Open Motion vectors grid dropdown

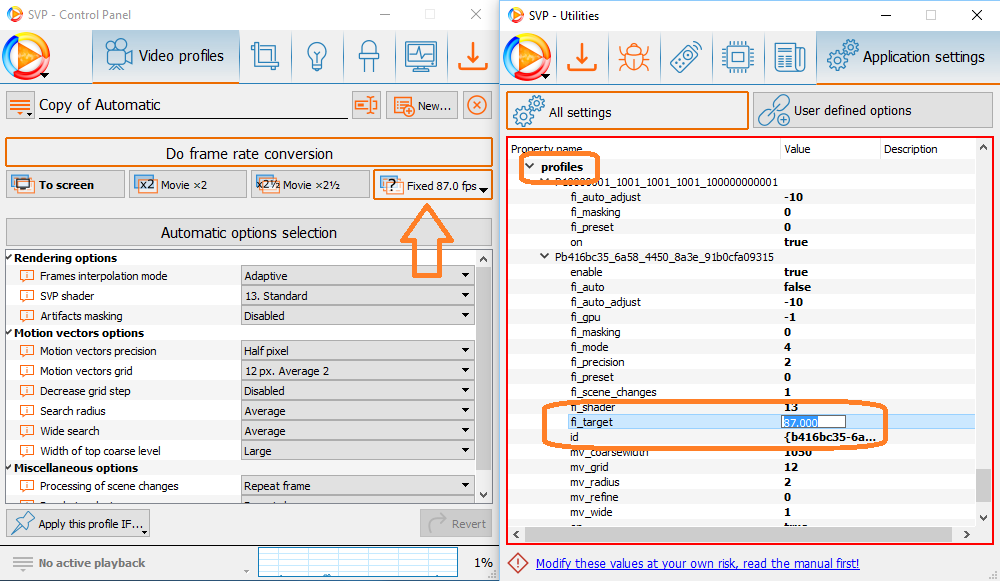coord(358,371)
